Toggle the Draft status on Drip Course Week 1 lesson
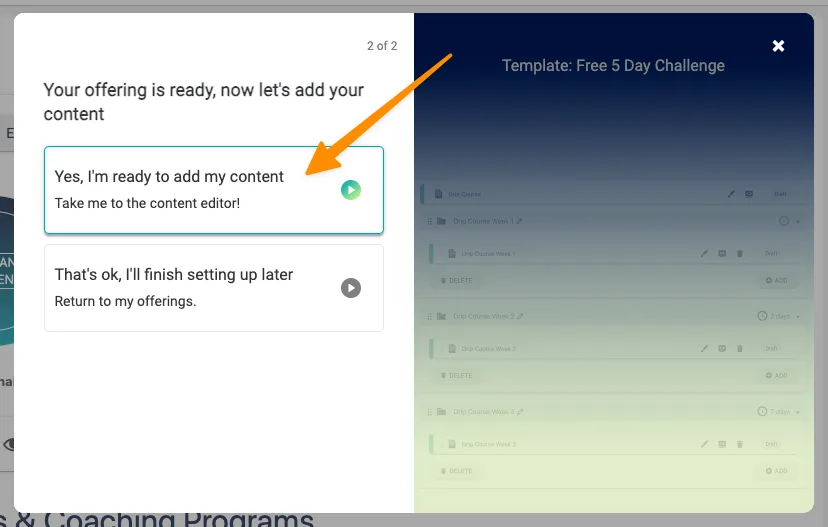 pyautogui.click(x=772, y=254)
